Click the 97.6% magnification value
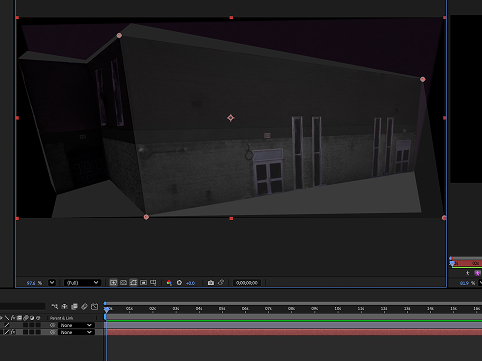 (31, 283)
